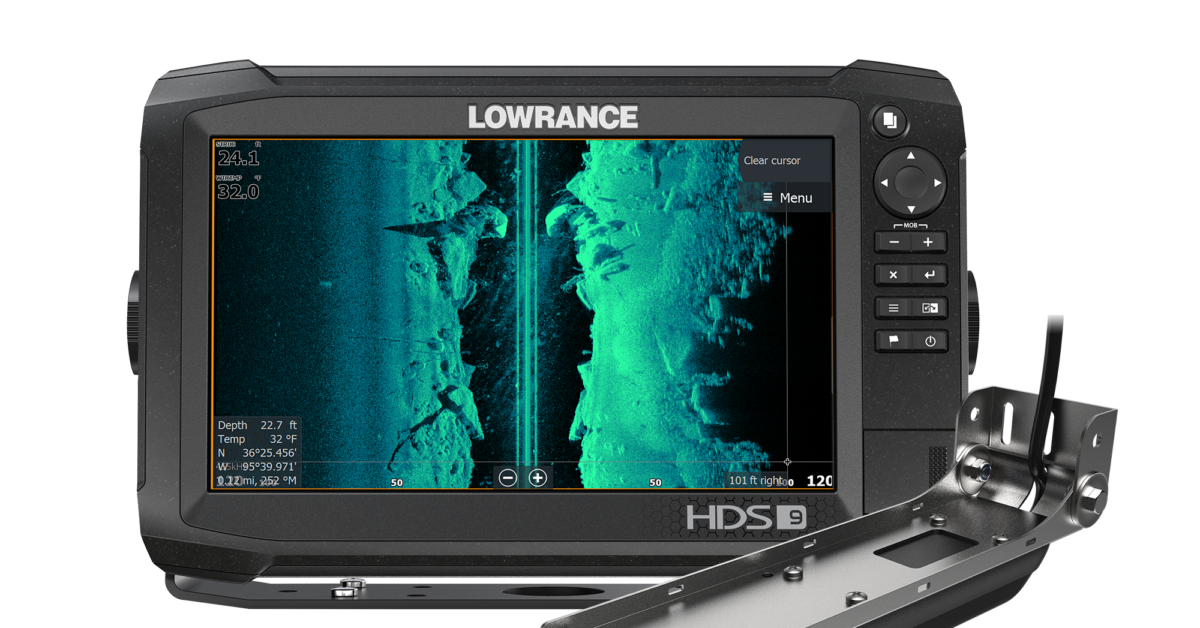Click the left-side 50 range marker

pyautogui.click(x=397, y=483)
